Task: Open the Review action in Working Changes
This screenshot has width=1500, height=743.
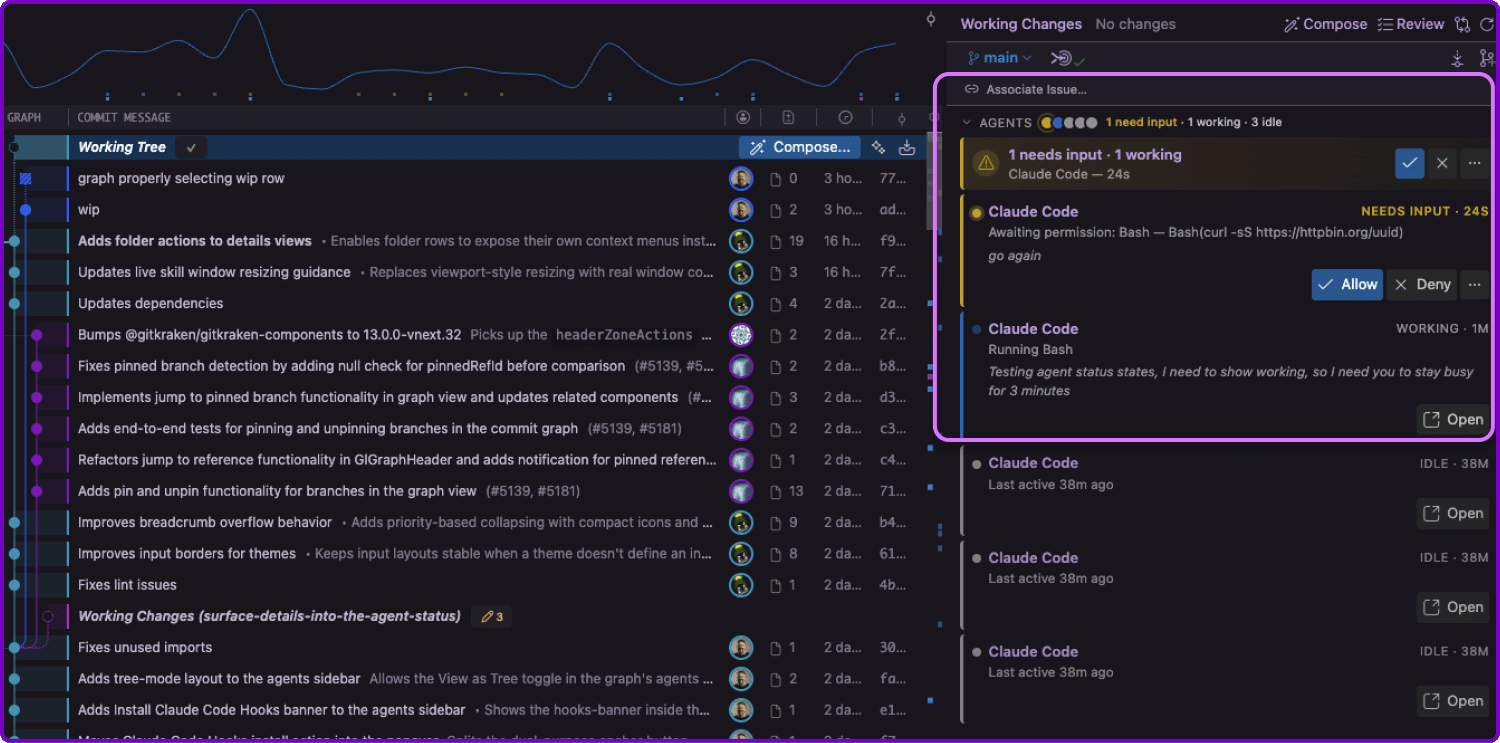Action: click(1411, 24)
